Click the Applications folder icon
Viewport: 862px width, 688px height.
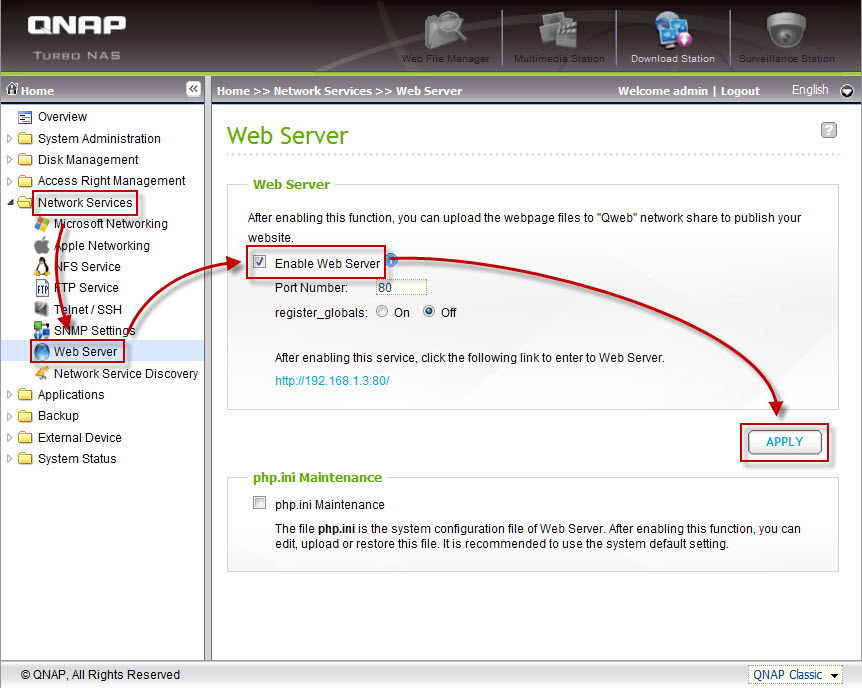pyautogui.click(x=25, y=394)
